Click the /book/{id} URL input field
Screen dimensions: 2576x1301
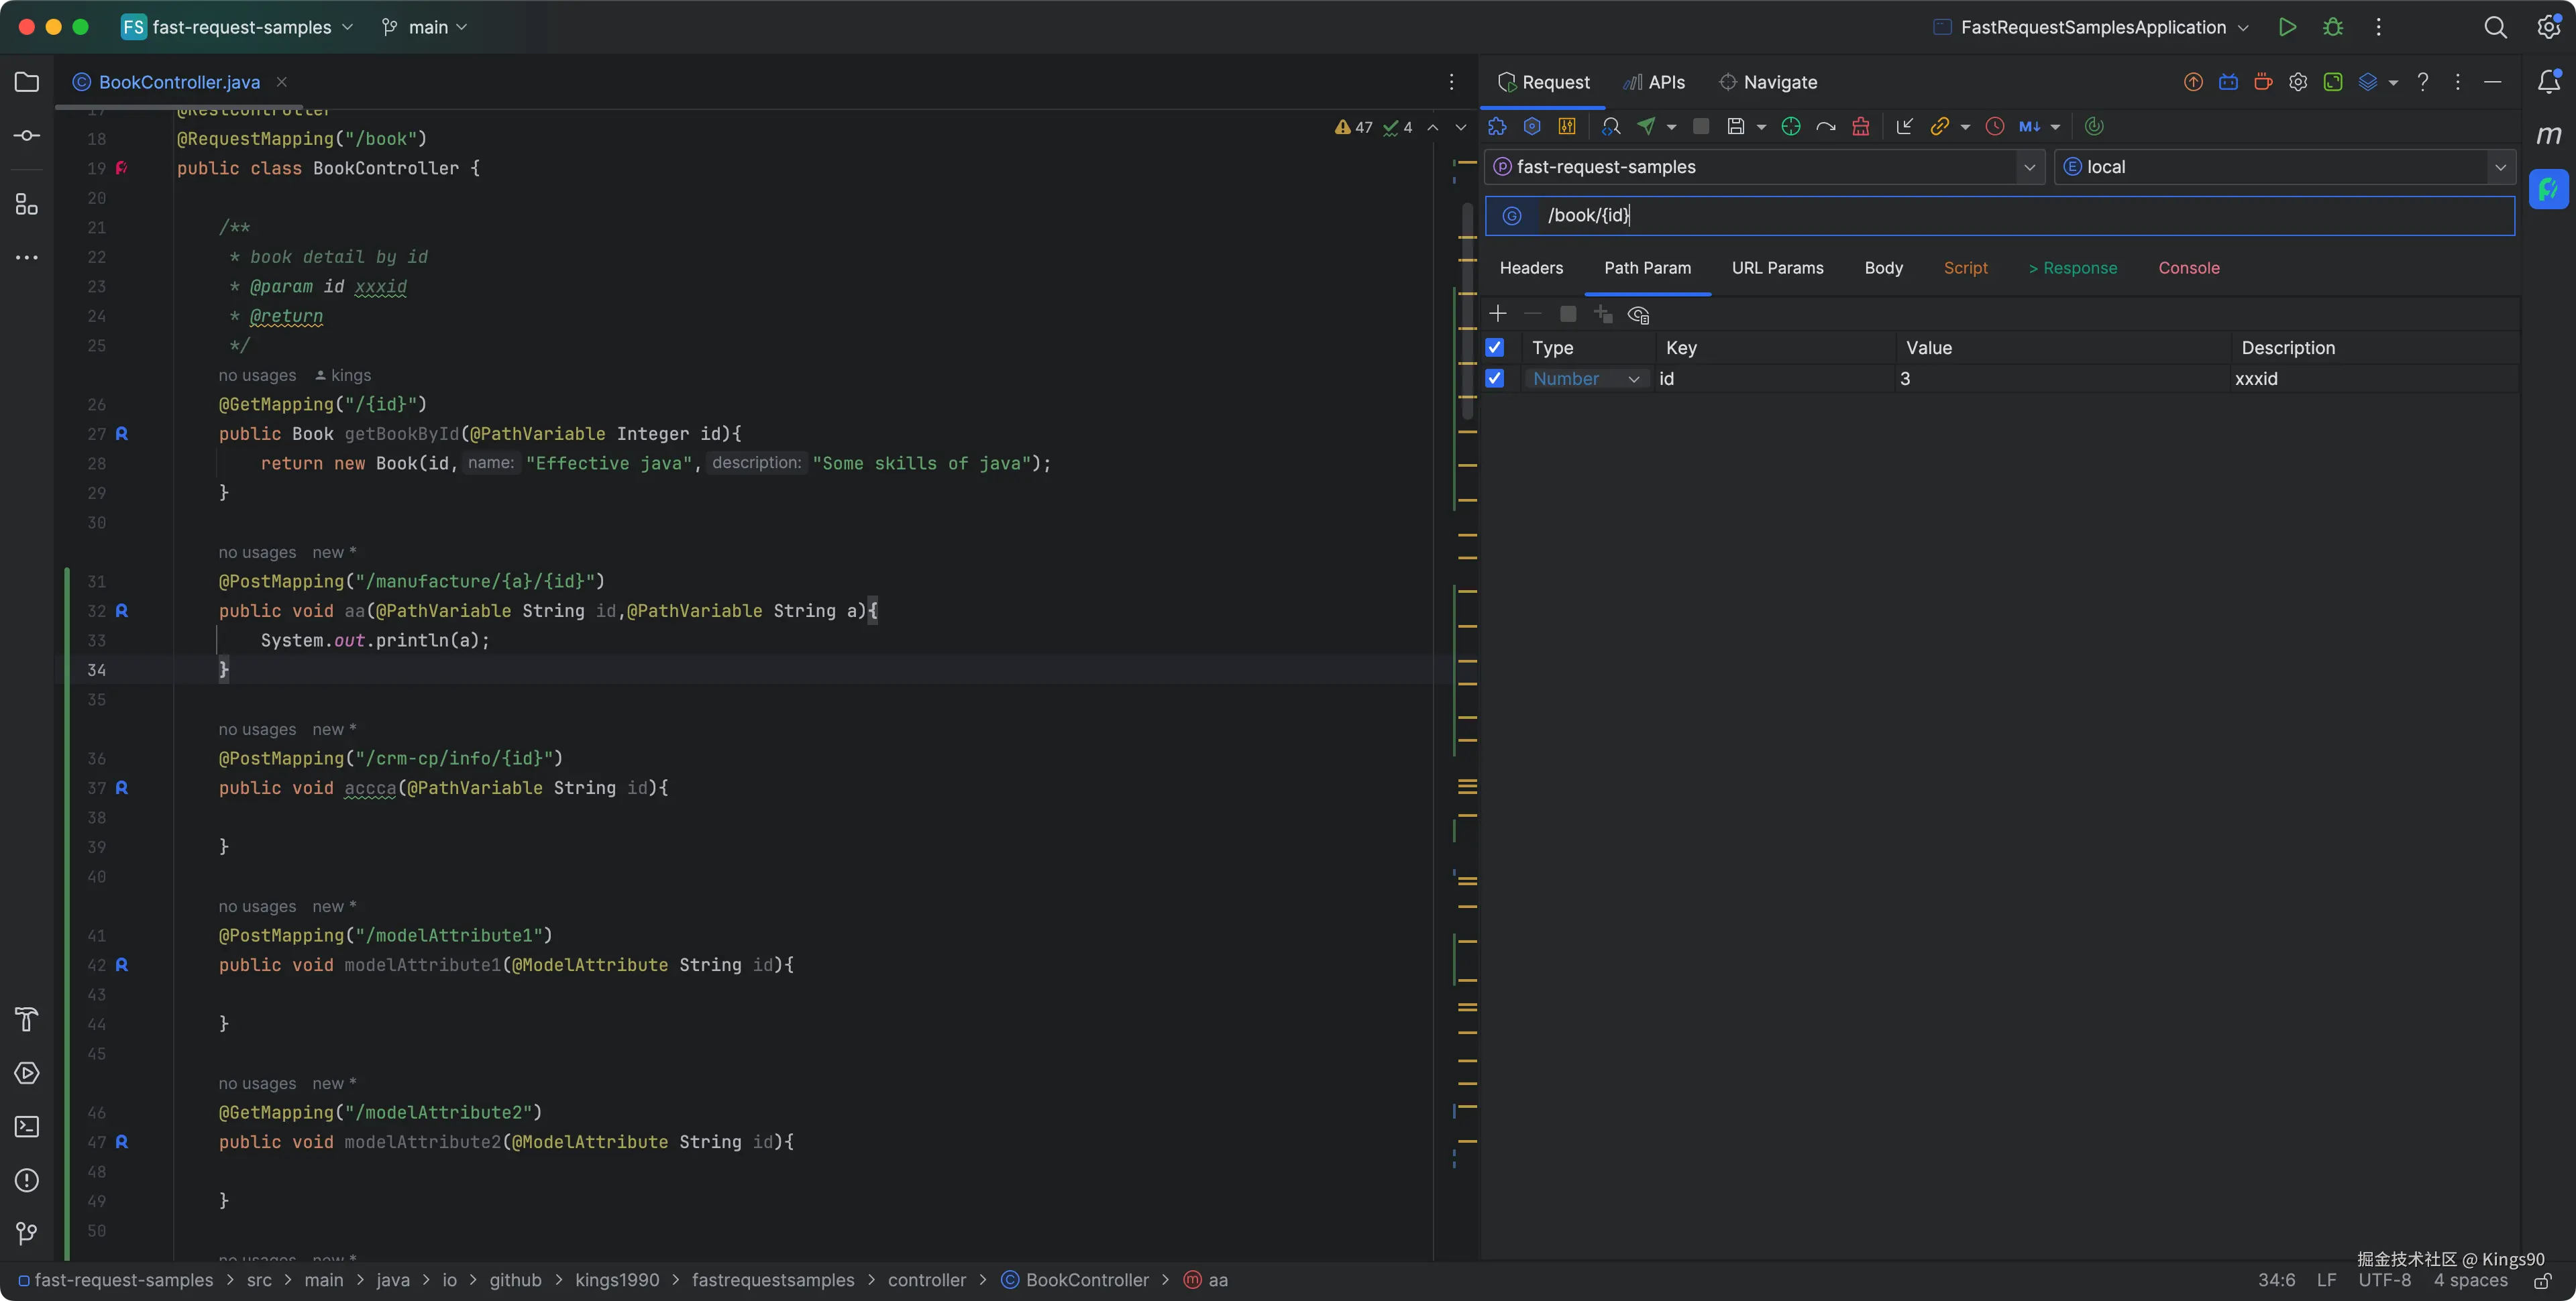[x=2000, y=216]
